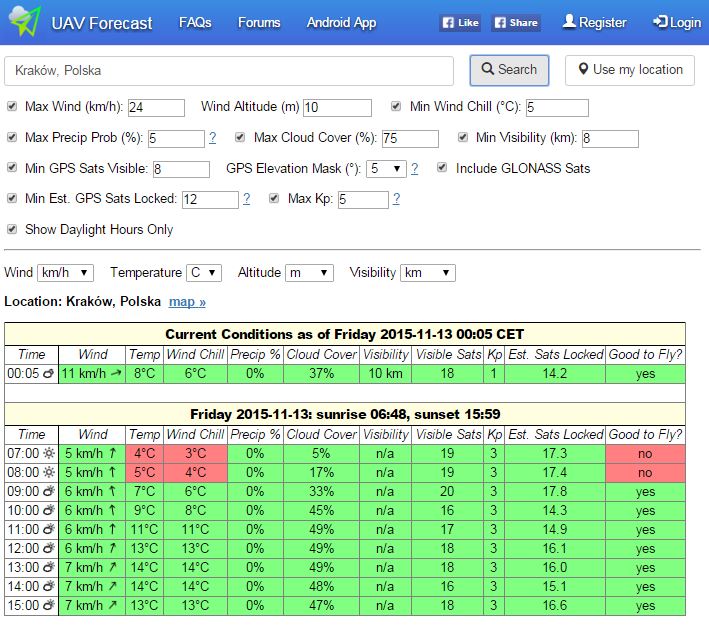This screenshot has height=626, width=709.
Task: Click the partly cloudy icon beside 14:00
Action: [49, 586]
